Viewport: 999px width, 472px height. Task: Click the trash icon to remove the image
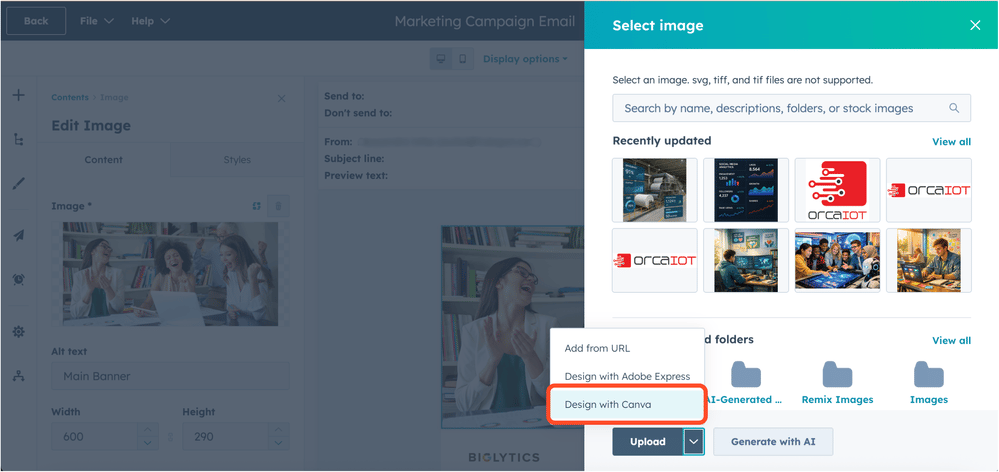[278, 206]
